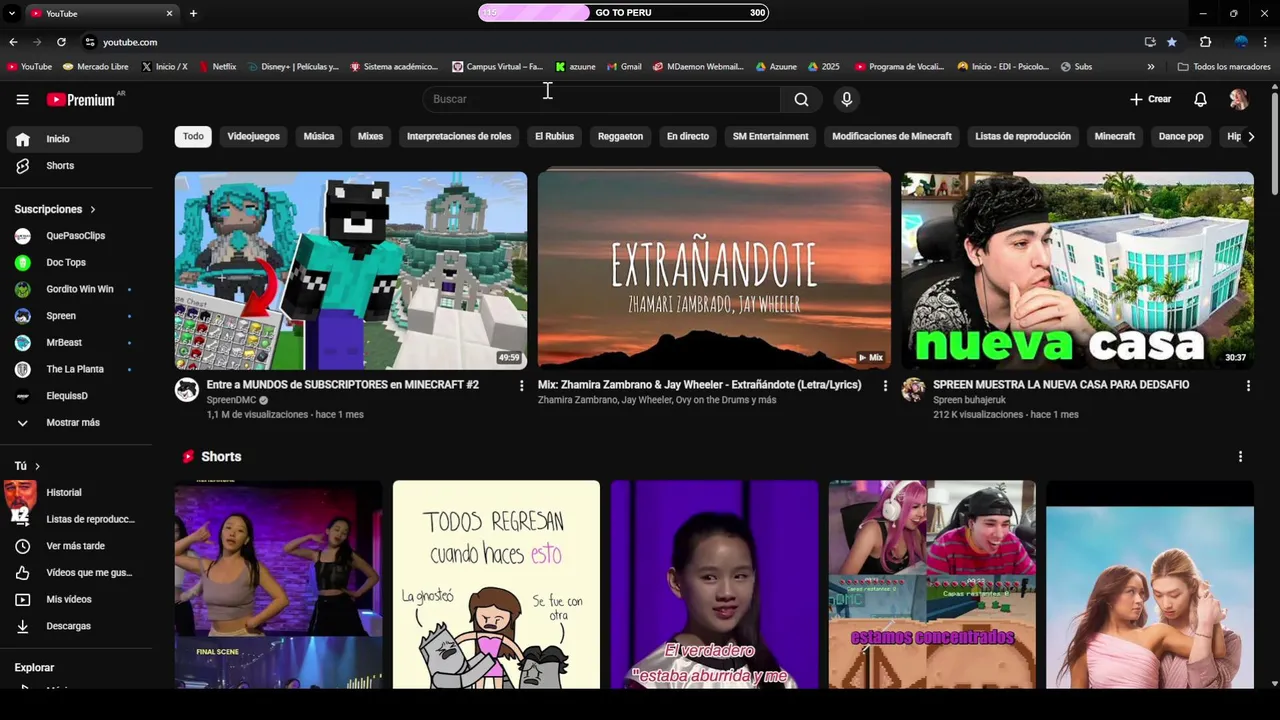Open the YouTube hamburger guide menu
This screenshot has width=1280, height=720.
pyautogui.click(x=22, y=99)
